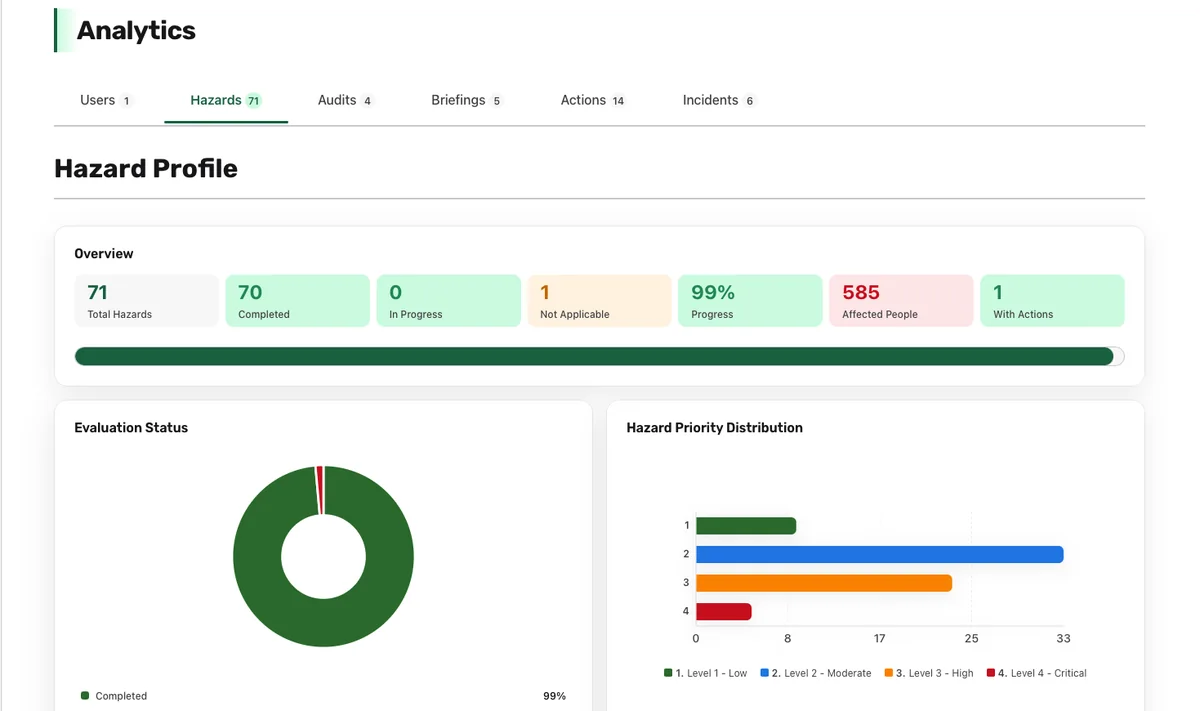Switch to the Audits tab

[345, 100]
